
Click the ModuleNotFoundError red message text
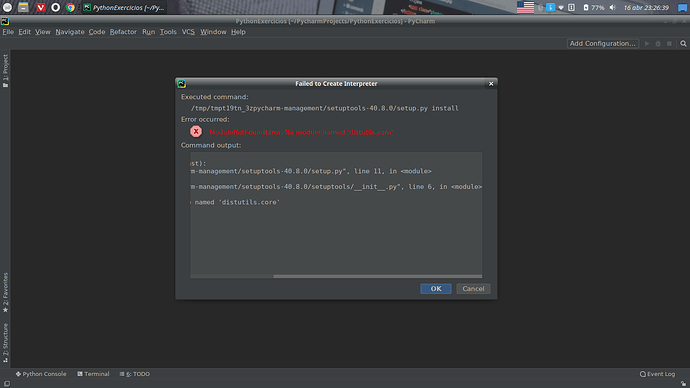(x=301, y=132)
